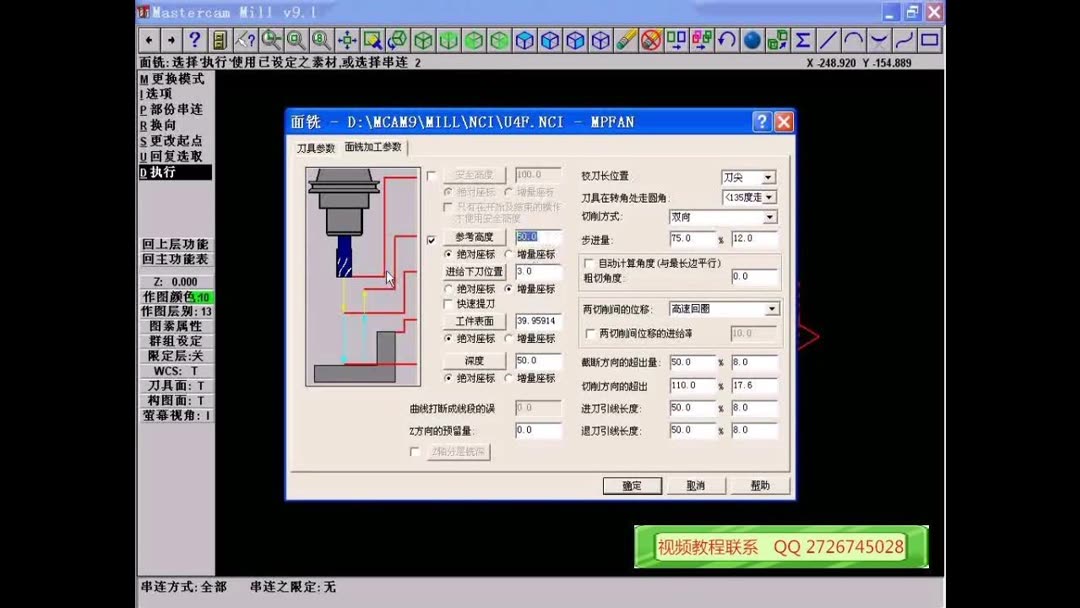Click the analyze Sigma toolbar icon

click(x=803, y=41)
